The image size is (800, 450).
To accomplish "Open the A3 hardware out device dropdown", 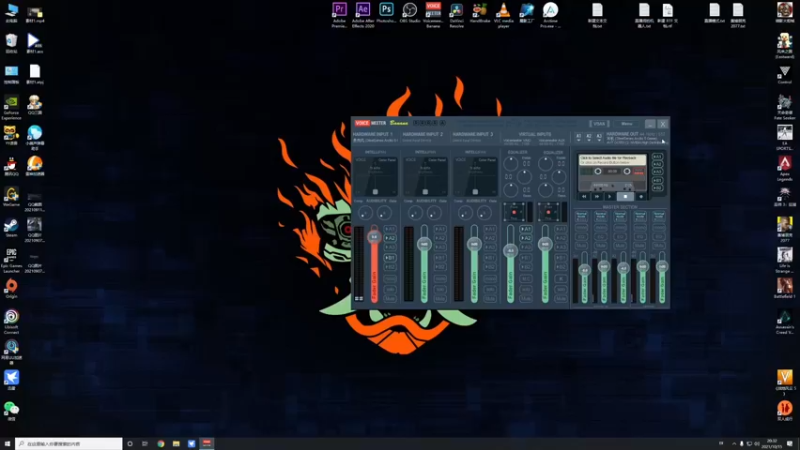I will 599,137.
